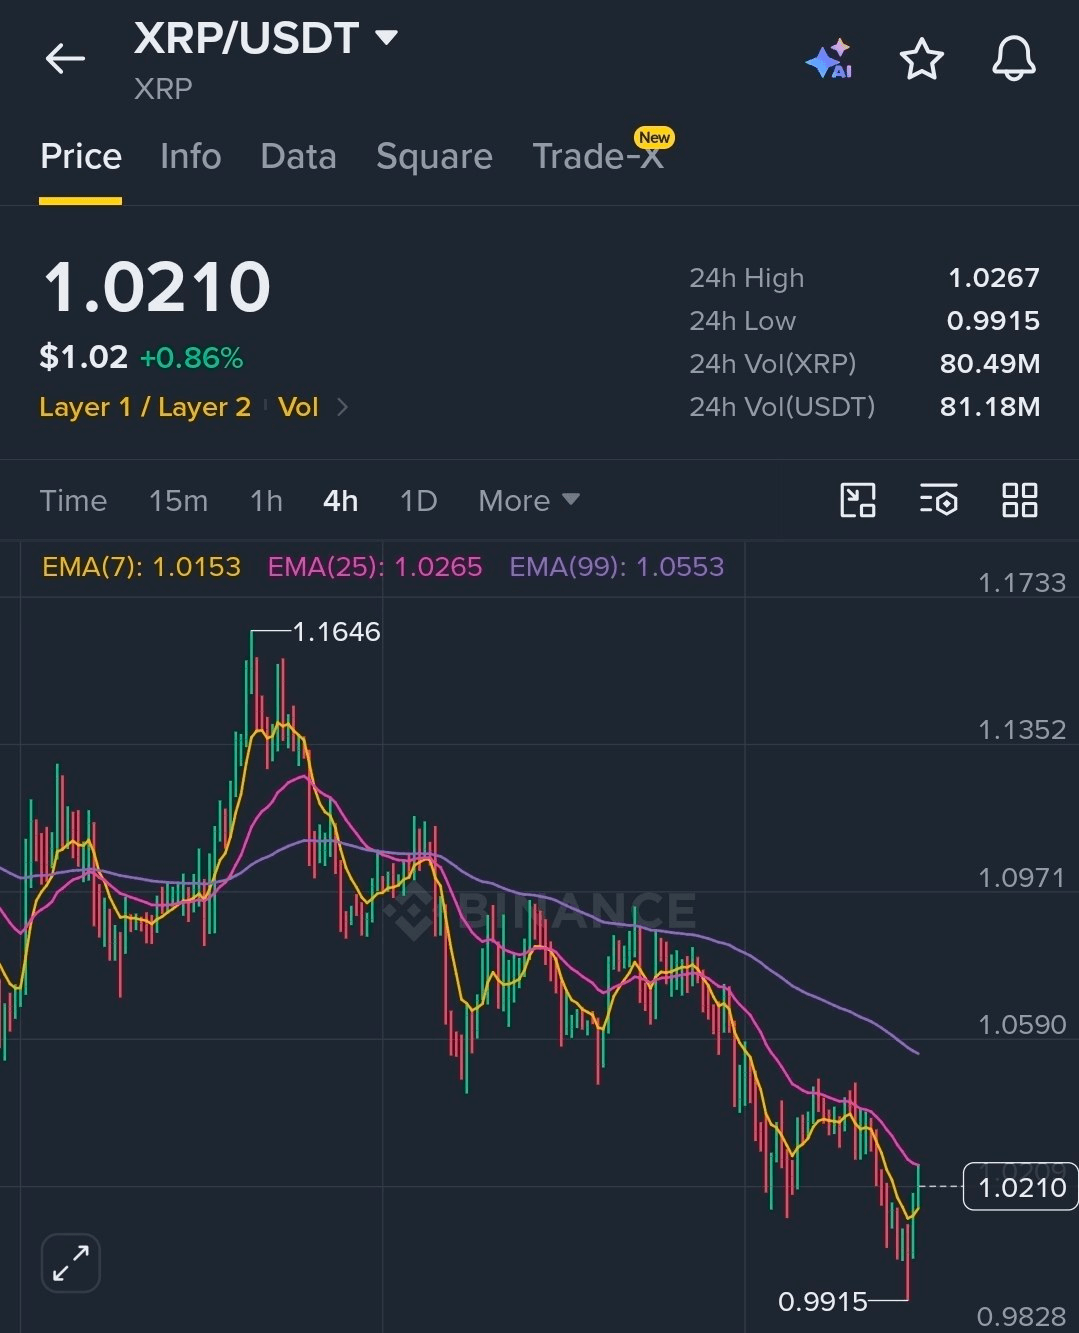This screenshot has width=1079, height=1333.
Task: Tap the 0.9828 price axis label
Action: click(x=1022, y=1317)
